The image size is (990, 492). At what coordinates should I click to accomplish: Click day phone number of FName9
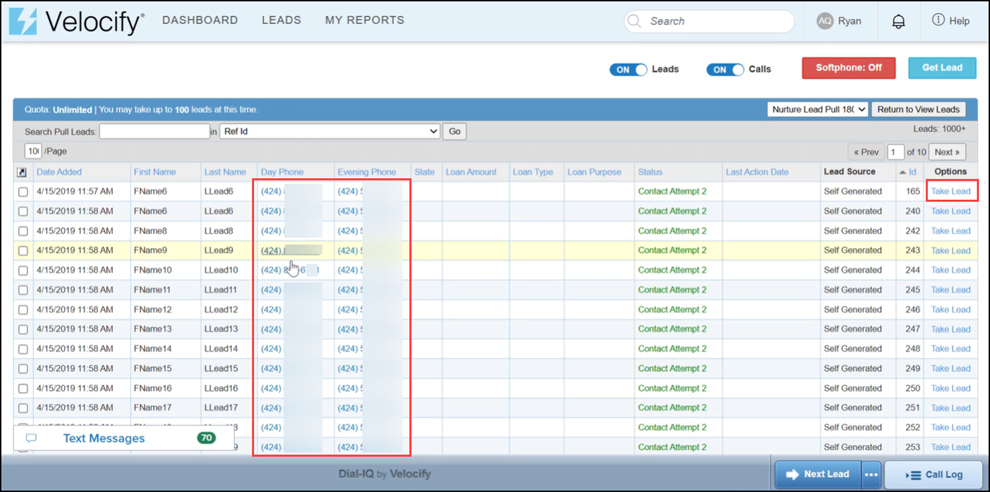[x=291, y=250]
